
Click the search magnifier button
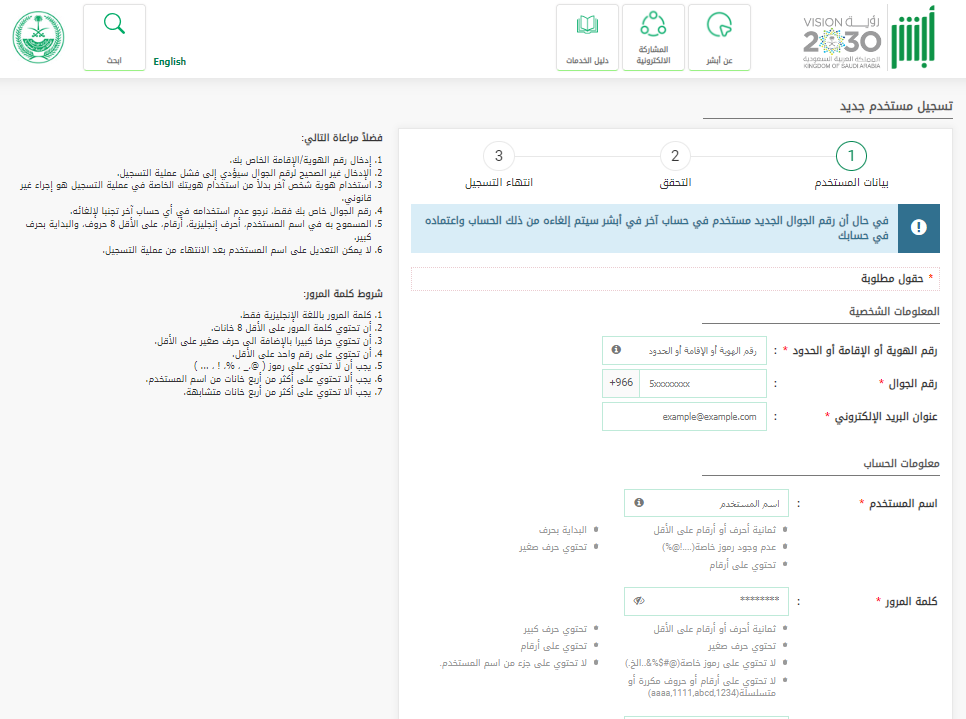(115, 37)
